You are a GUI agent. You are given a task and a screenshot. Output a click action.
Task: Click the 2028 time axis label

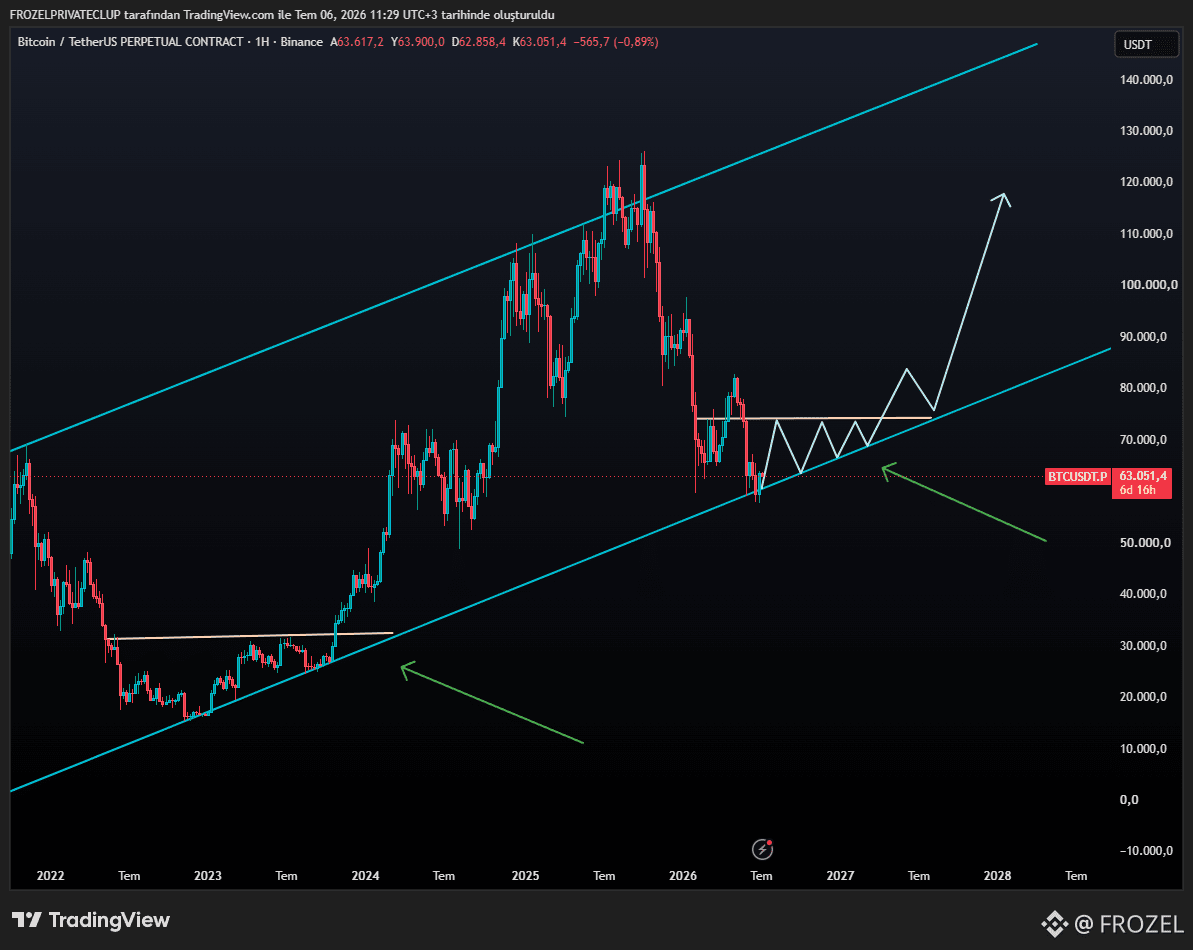tap(997, 875)
